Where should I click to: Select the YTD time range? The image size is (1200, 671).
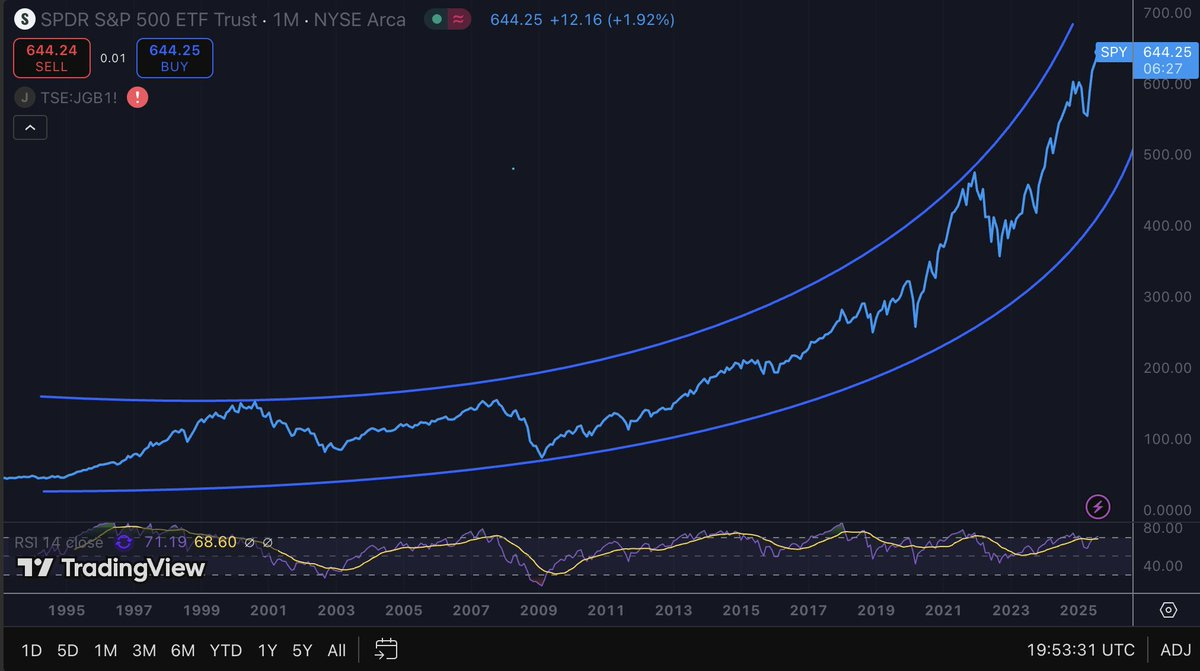(x=226, y=650)
